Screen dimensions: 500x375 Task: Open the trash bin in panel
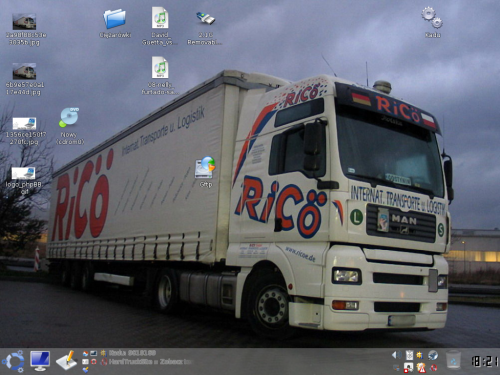[x=453, y=359]
